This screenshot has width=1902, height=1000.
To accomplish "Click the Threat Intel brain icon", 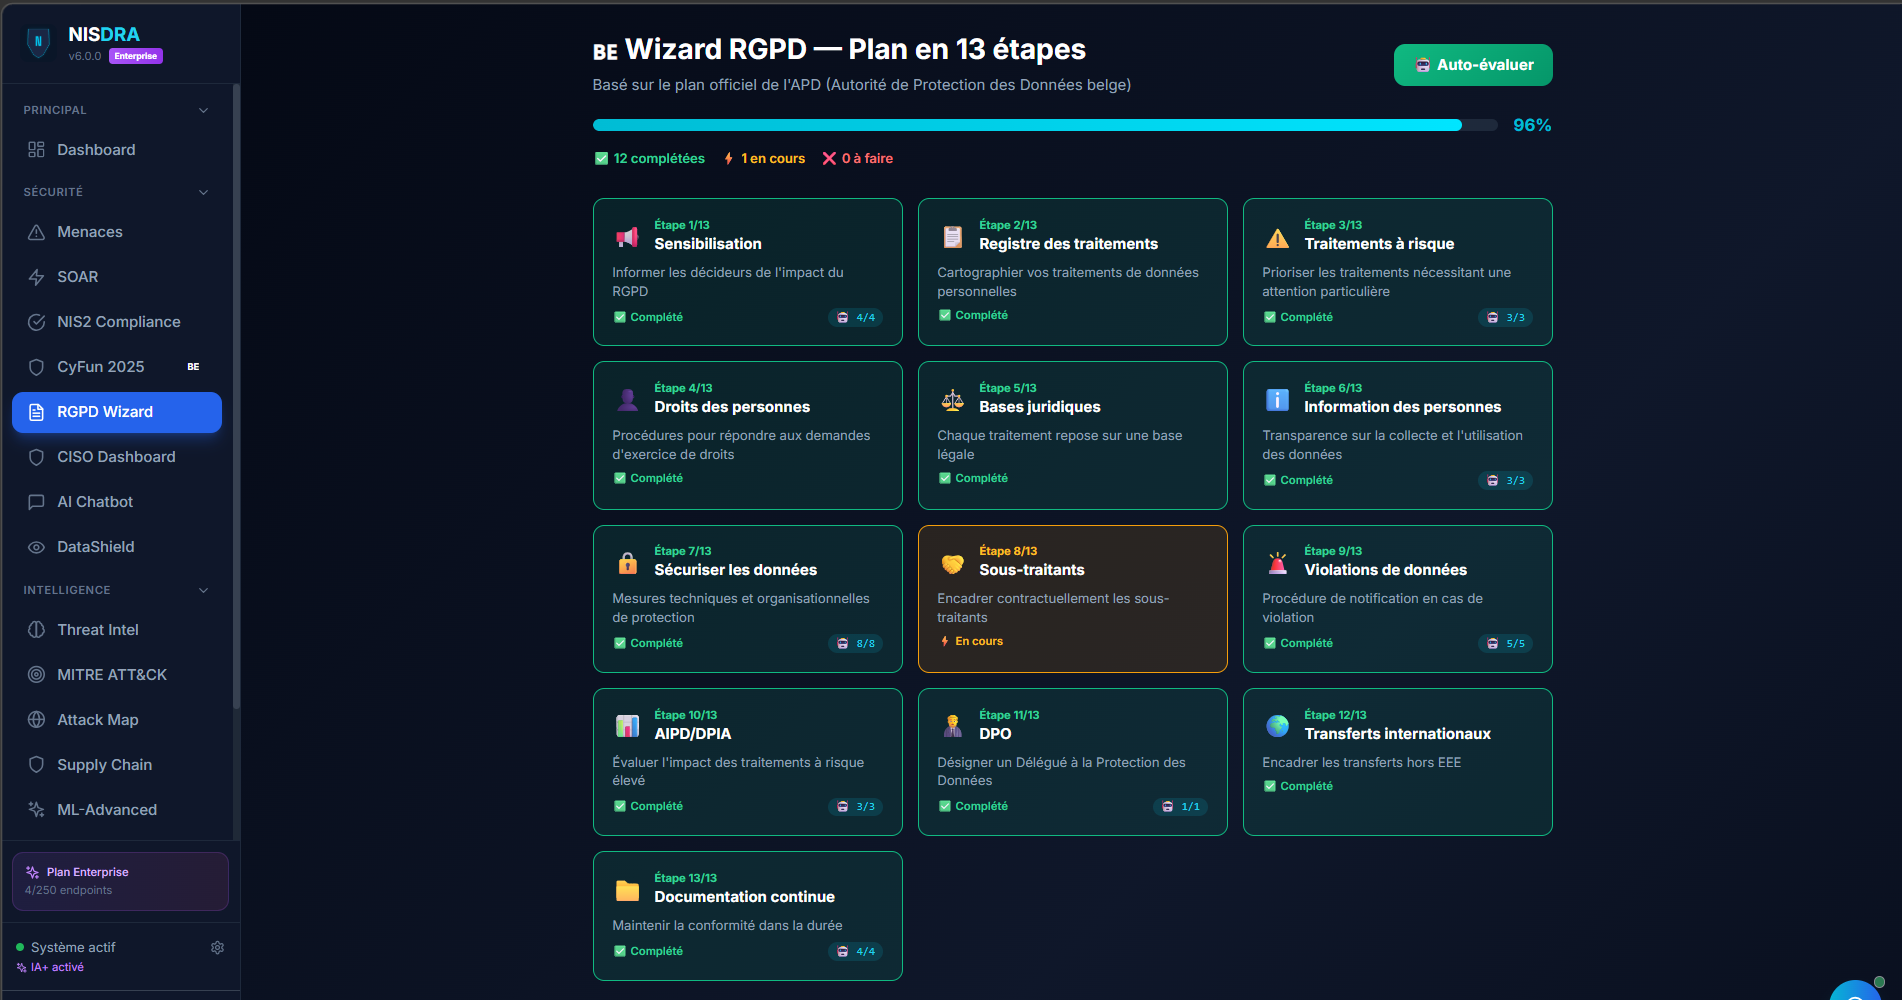I will (x=36, y=630).
